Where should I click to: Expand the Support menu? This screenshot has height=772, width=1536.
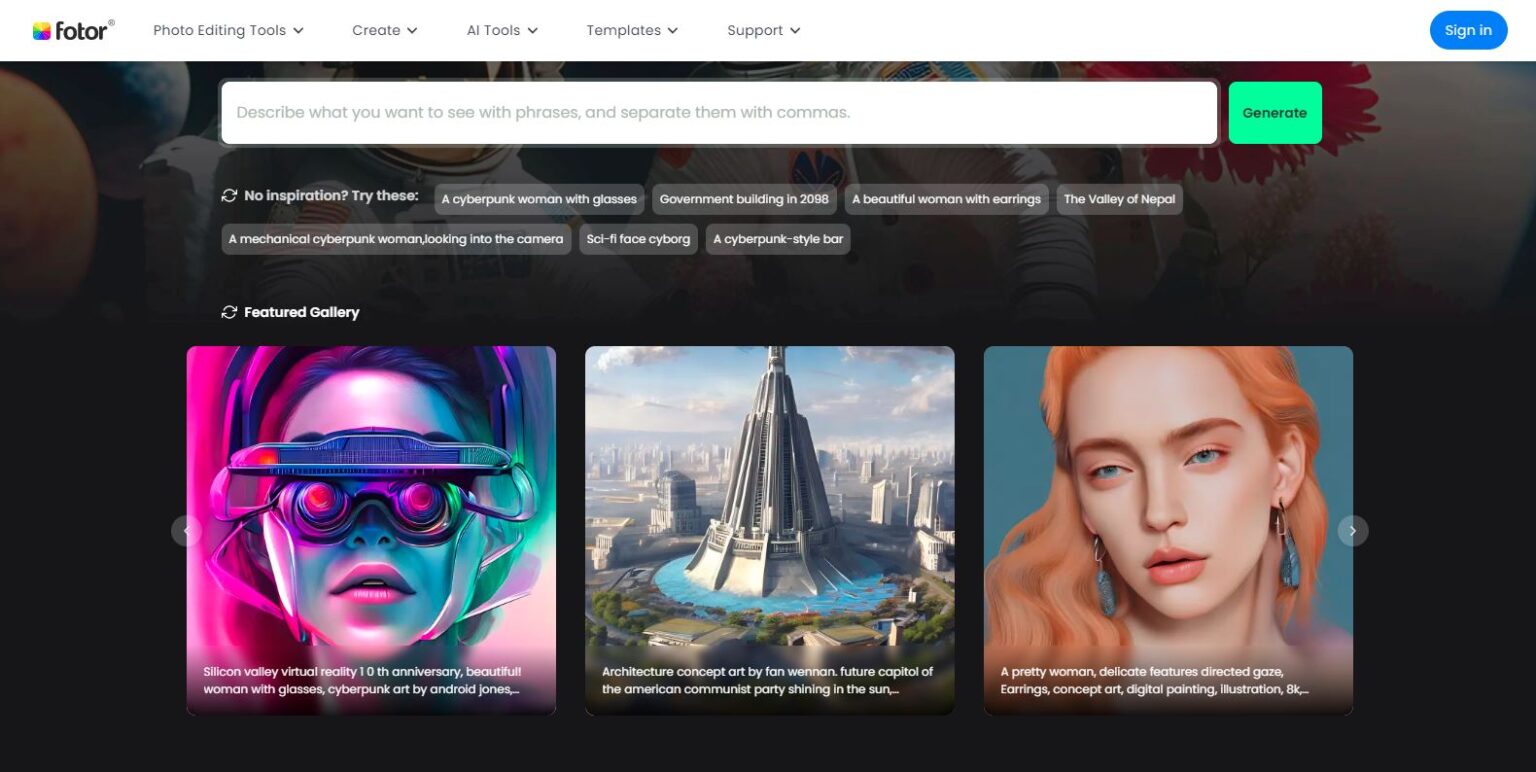[x=762, y=30]
